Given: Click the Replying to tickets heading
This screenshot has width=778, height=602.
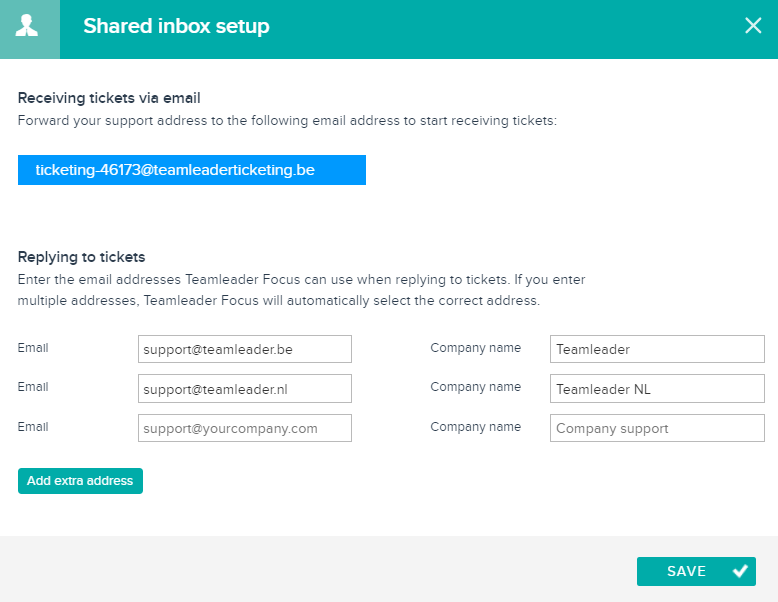Looking at the screenshot, I should (x=81, y=257).
